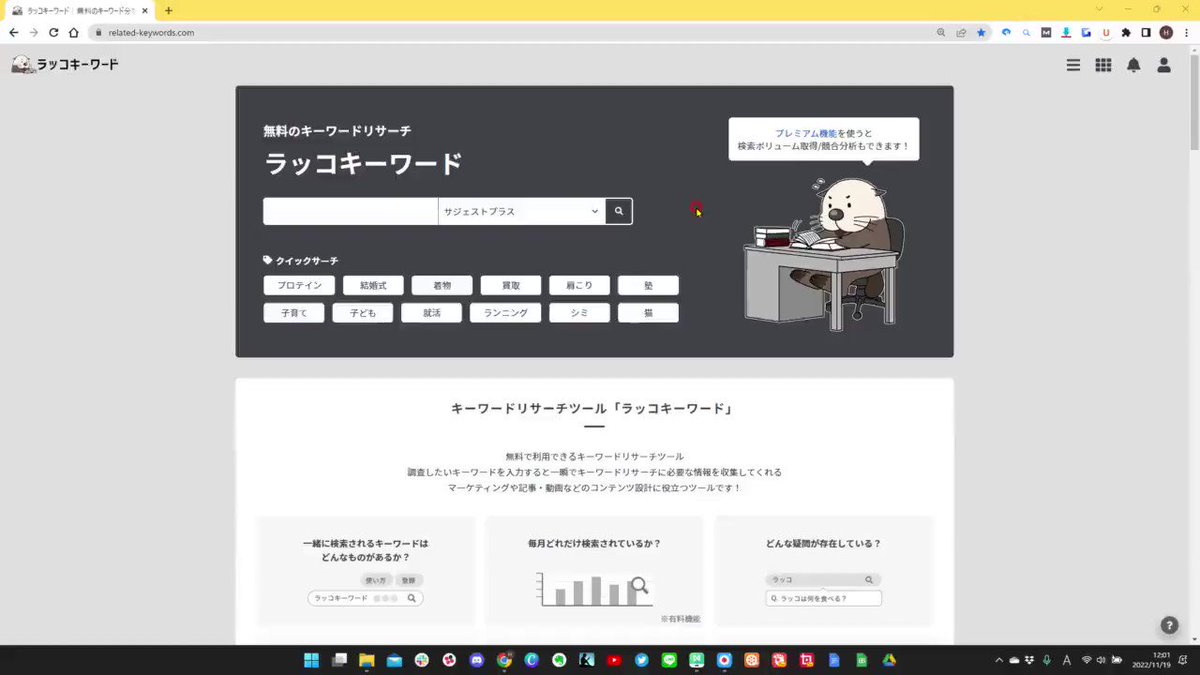Viewport: 1200px width, 675px height.
Task: Click the どんな疑問が存在している card
Action: click(x=823, y=571)
